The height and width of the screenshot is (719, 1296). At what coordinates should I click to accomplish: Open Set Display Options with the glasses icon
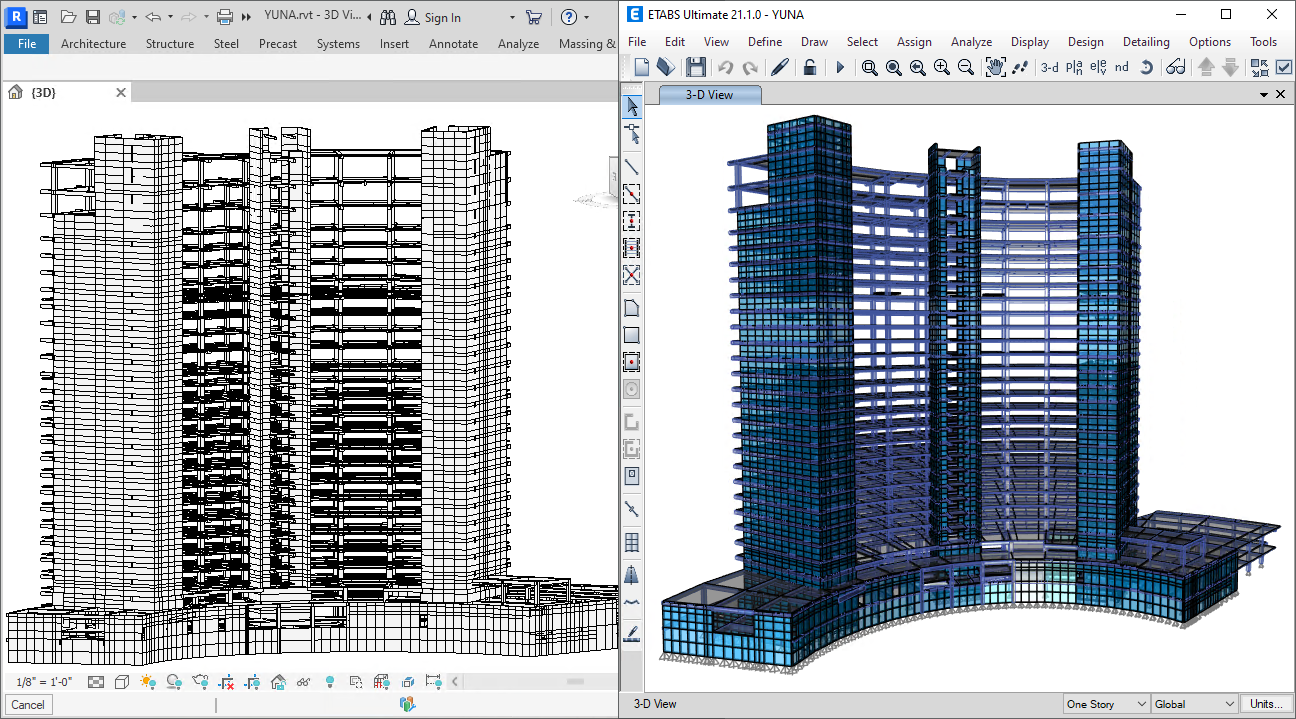click(x=1176, y=67)
